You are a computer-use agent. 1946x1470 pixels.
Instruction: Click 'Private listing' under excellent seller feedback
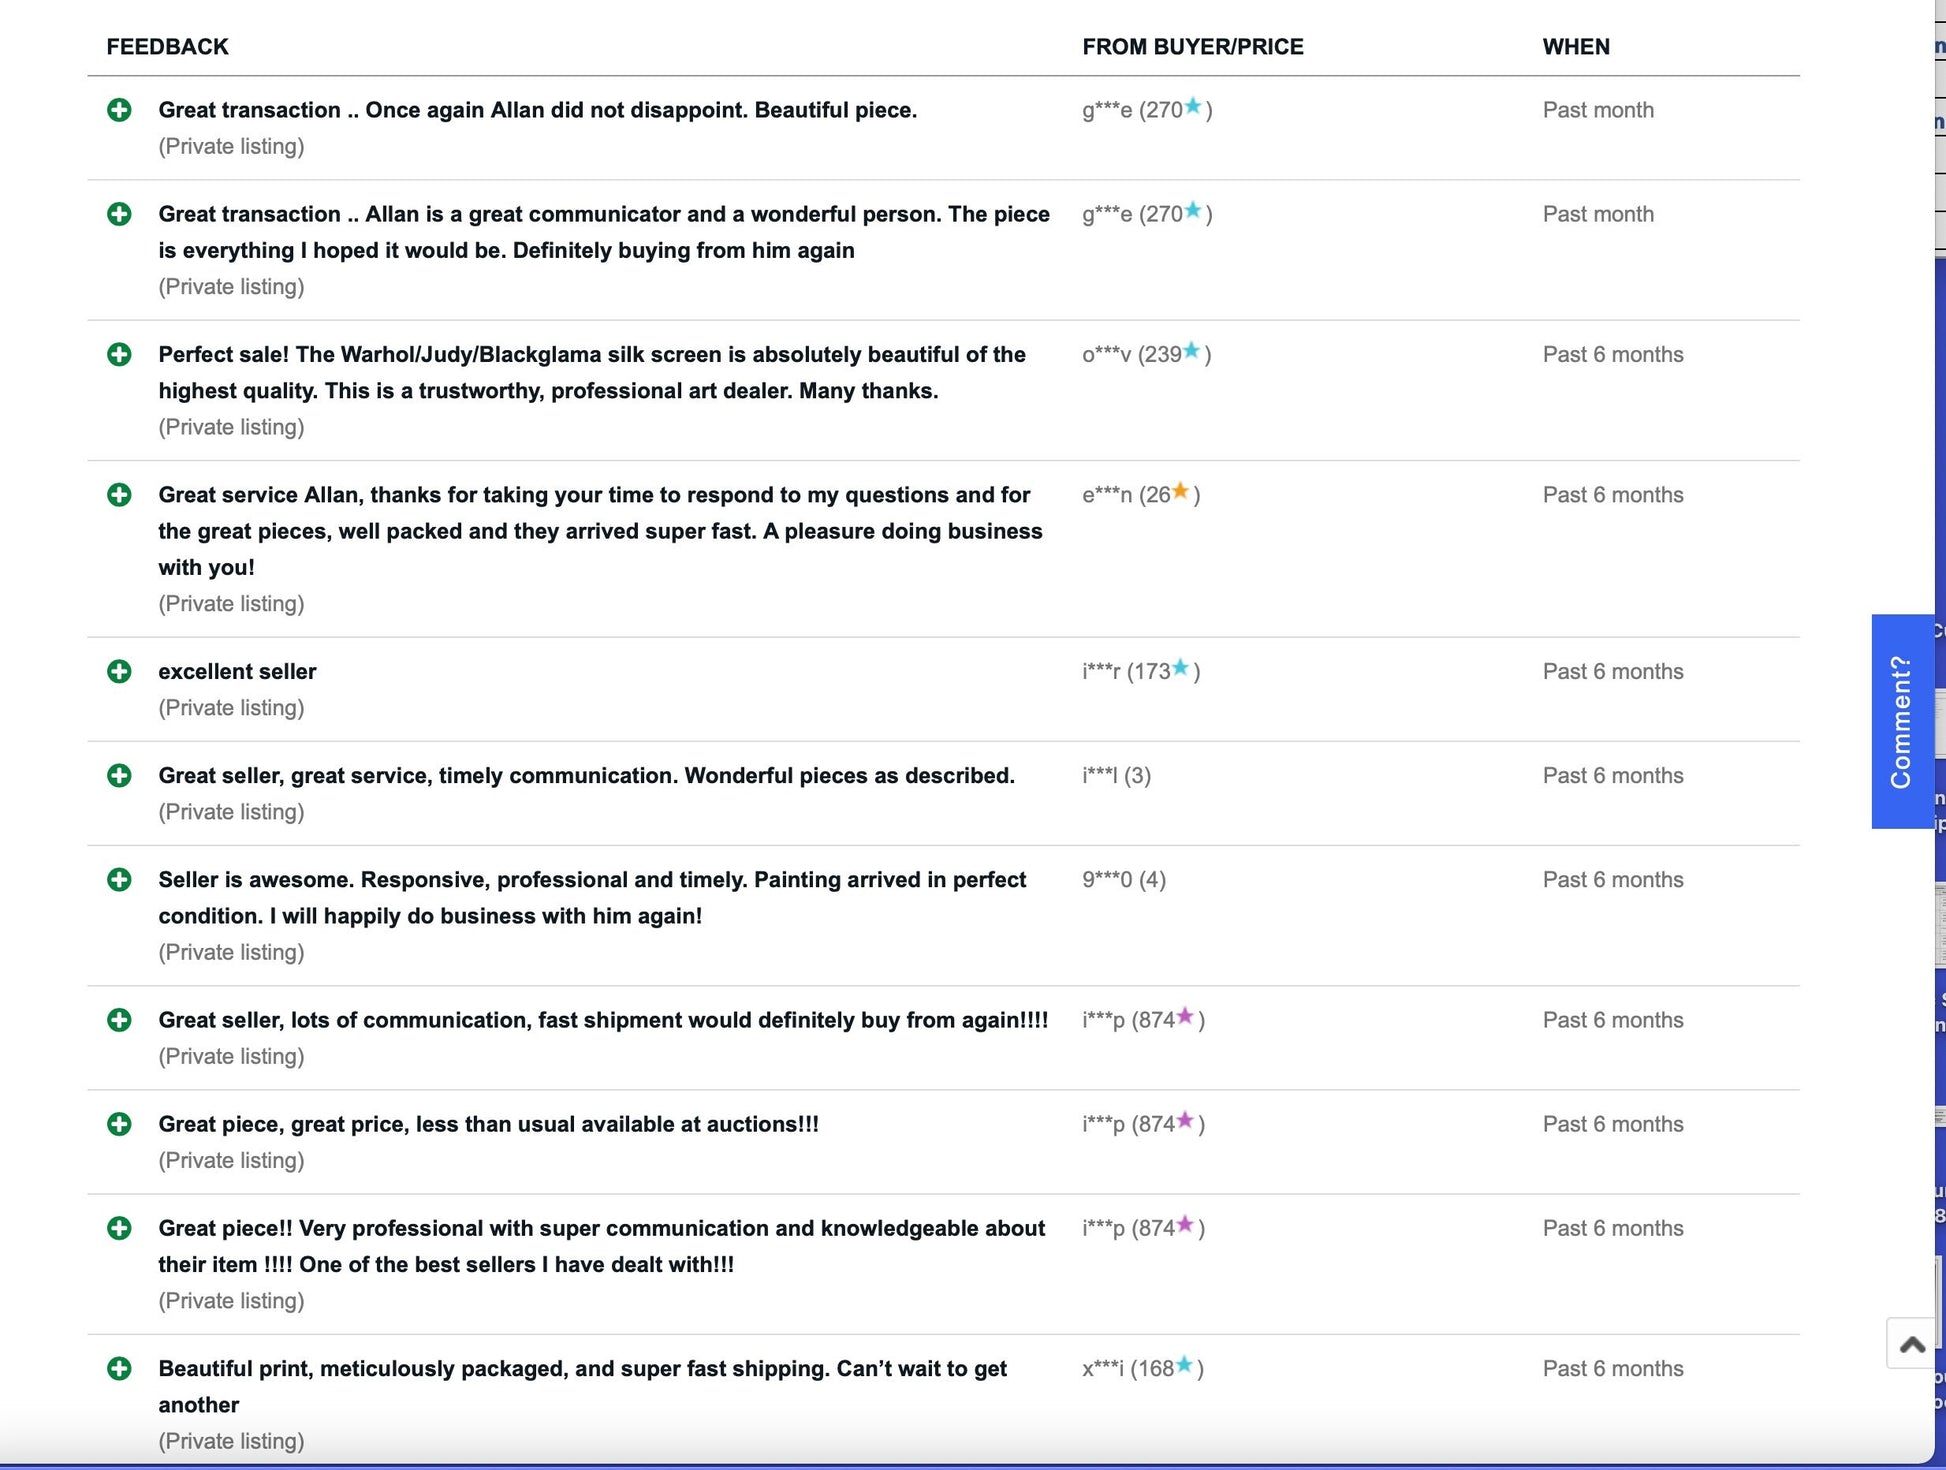coord(231,708)
